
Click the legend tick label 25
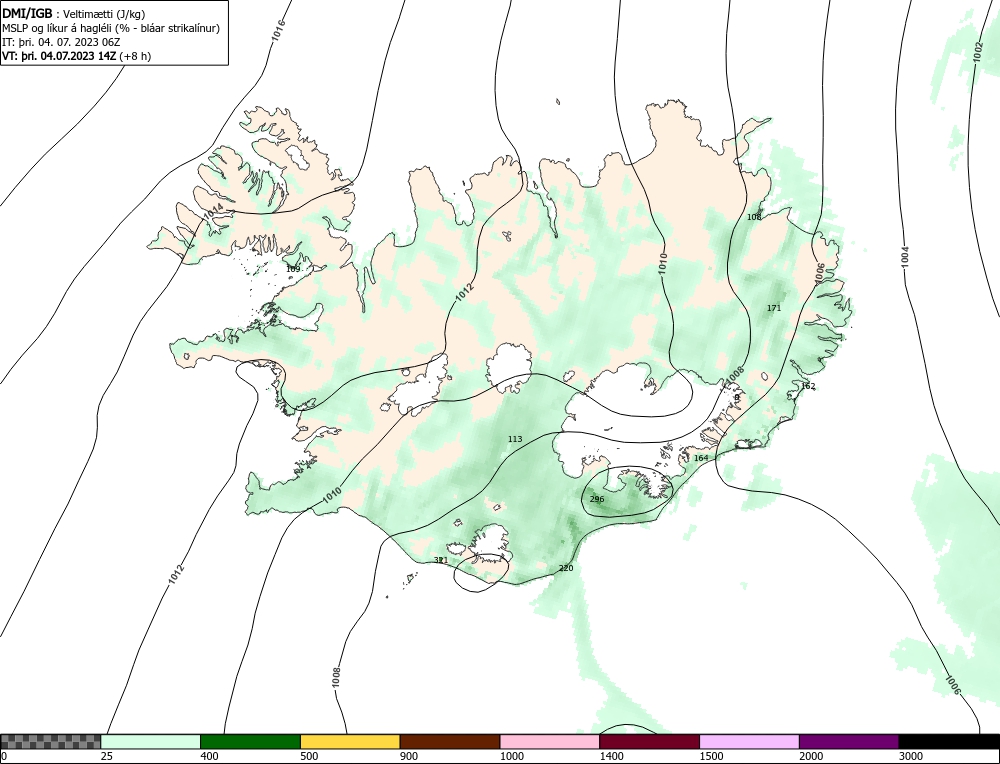(107, 756)
